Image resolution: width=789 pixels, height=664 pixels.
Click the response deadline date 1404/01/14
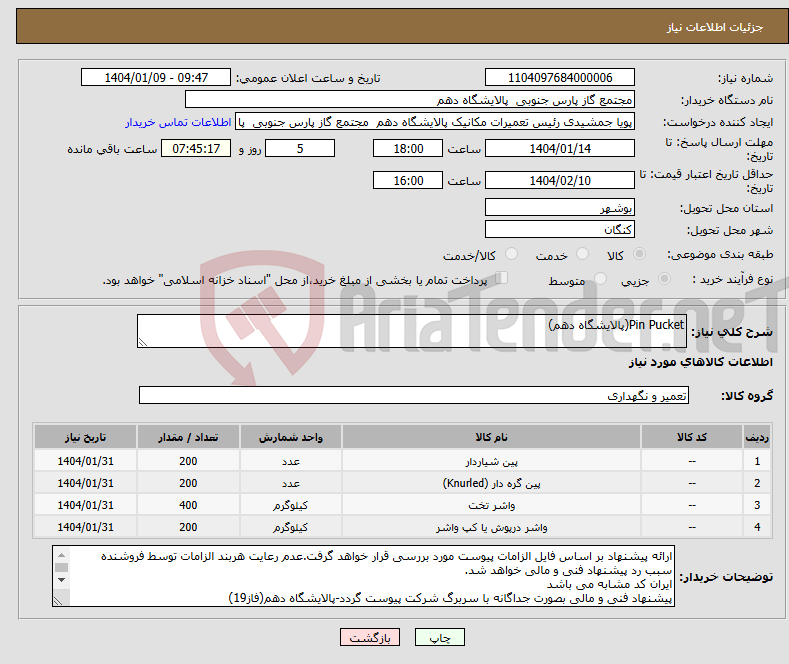coord(560,148)
